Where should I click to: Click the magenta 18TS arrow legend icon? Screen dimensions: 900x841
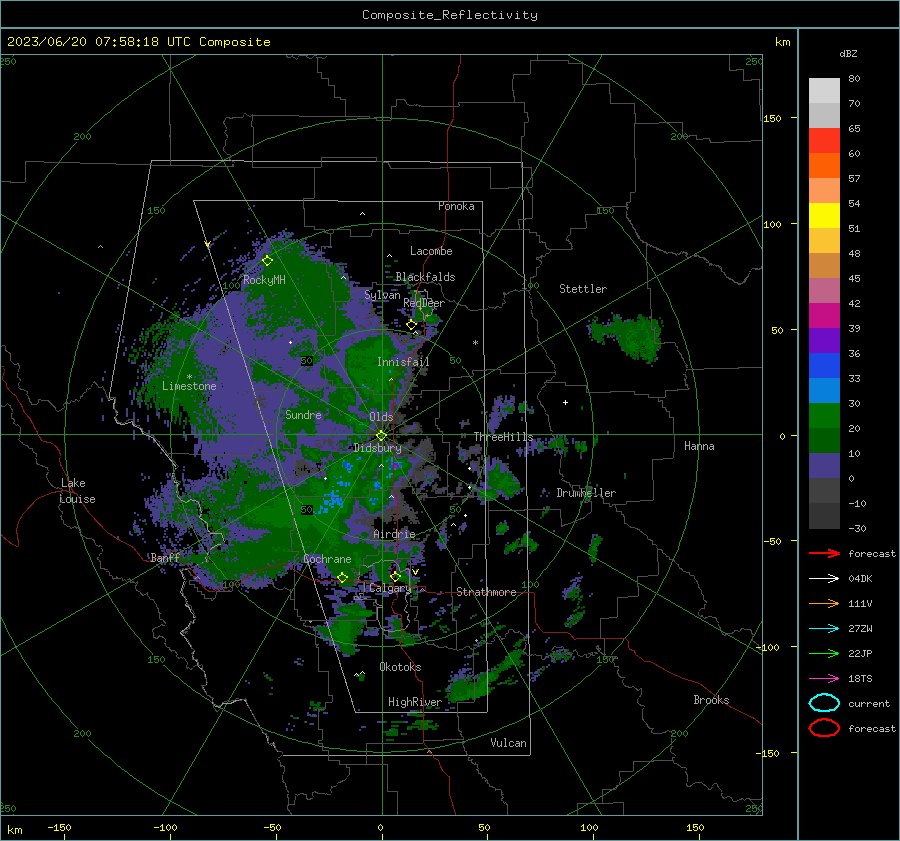click(824, 678)
